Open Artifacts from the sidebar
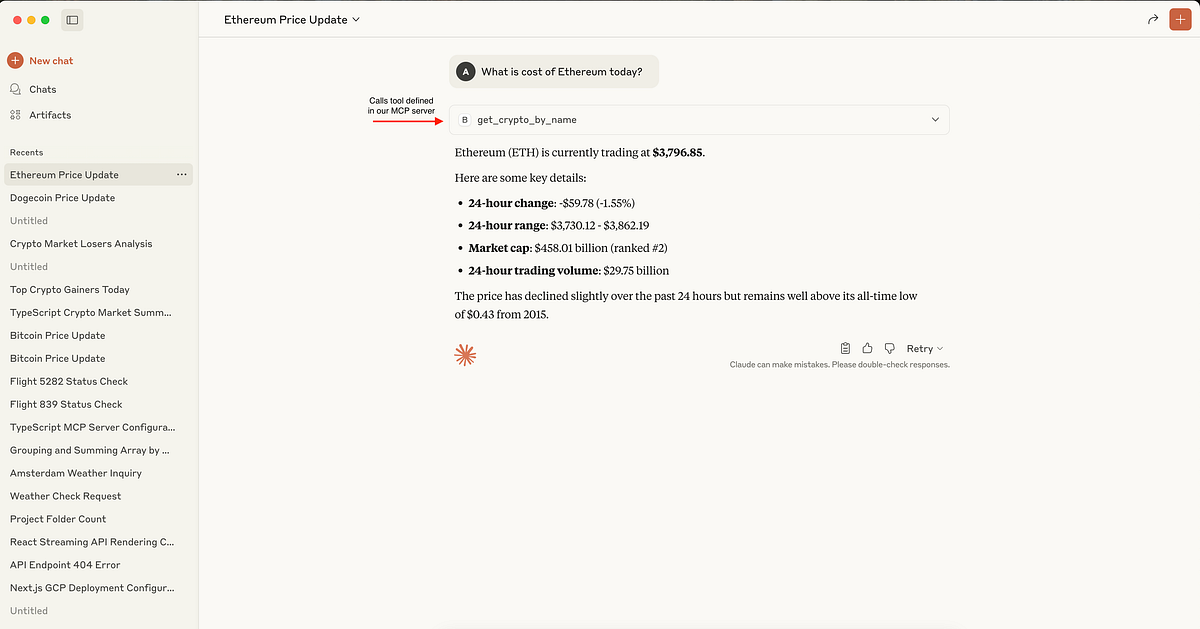Image resolution: width=1200 pixels, height=629 pixels. click(x=48, y=115)
